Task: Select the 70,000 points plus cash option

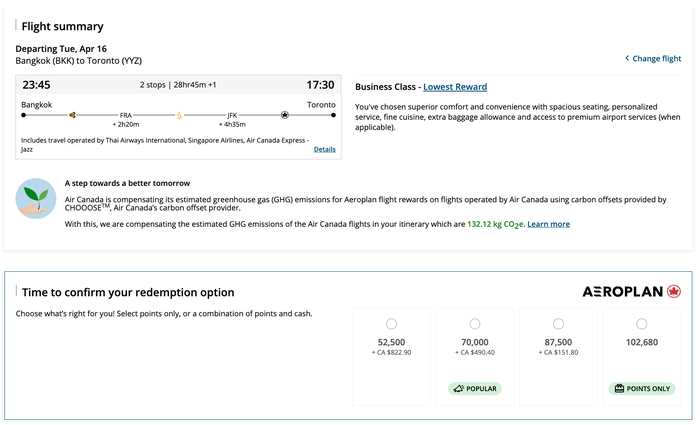Action: tap(475, 324)
